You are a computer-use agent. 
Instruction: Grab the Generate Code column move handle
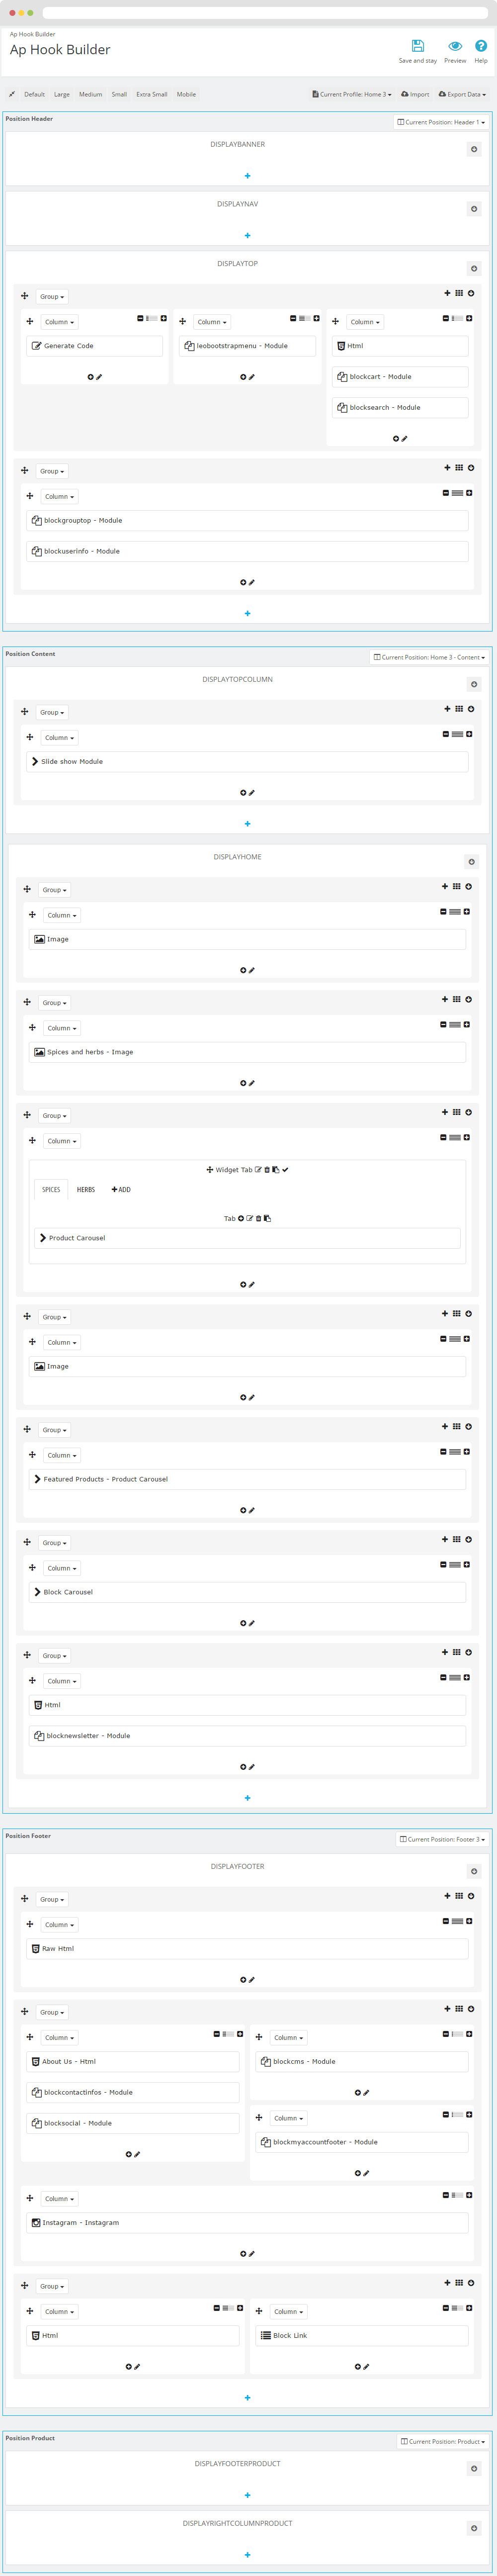30,322
